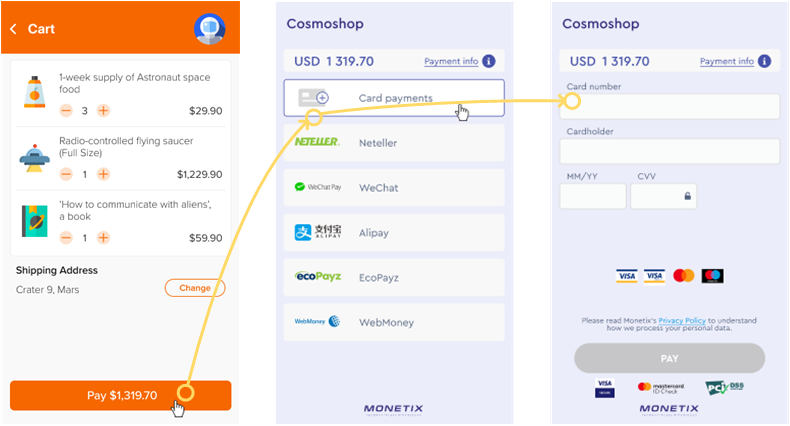
Task: Pick Alipay as payment method
Action: pyautogui.click(x=394, y=233)
